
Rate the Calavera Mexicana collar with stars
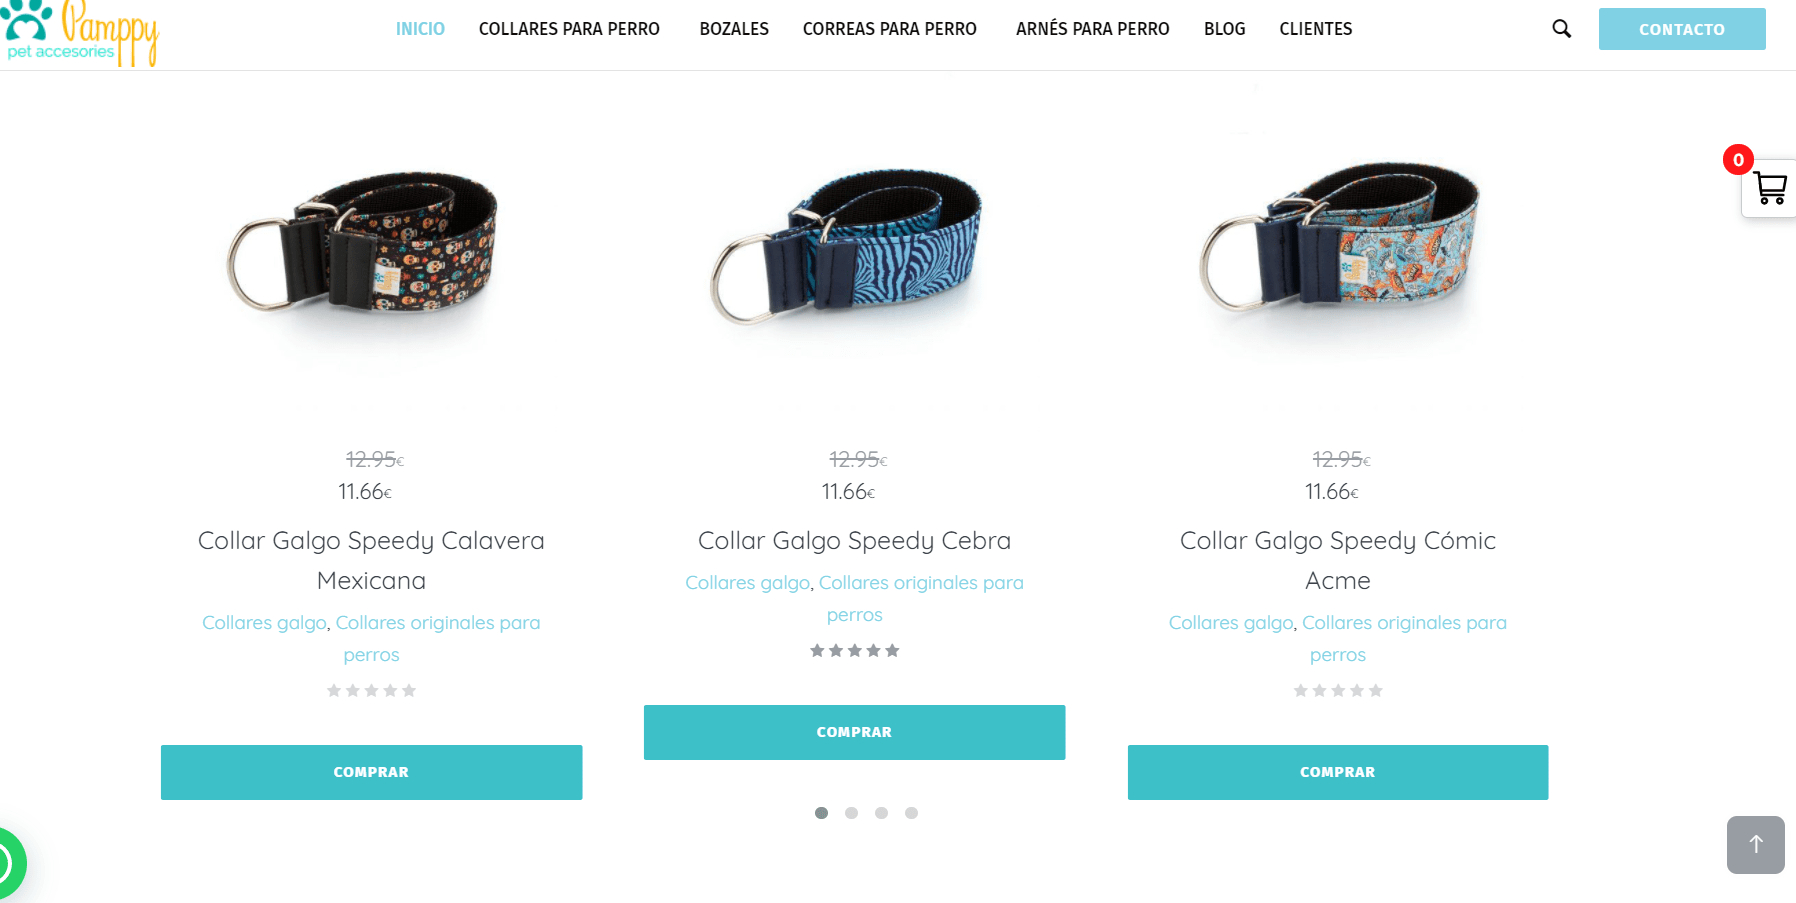[x=371, y=691]
